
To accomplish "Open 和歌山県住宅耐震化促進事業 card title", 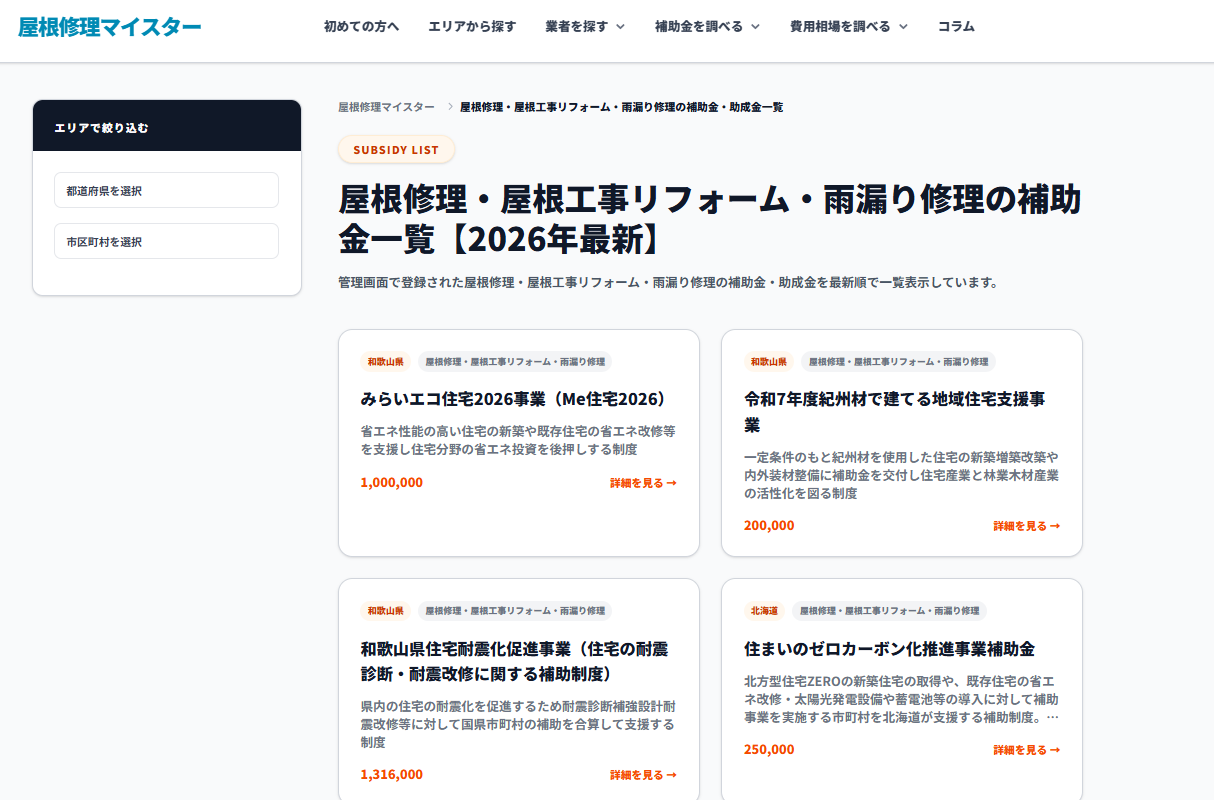I will pyautogui.click(x=514, y=661).
